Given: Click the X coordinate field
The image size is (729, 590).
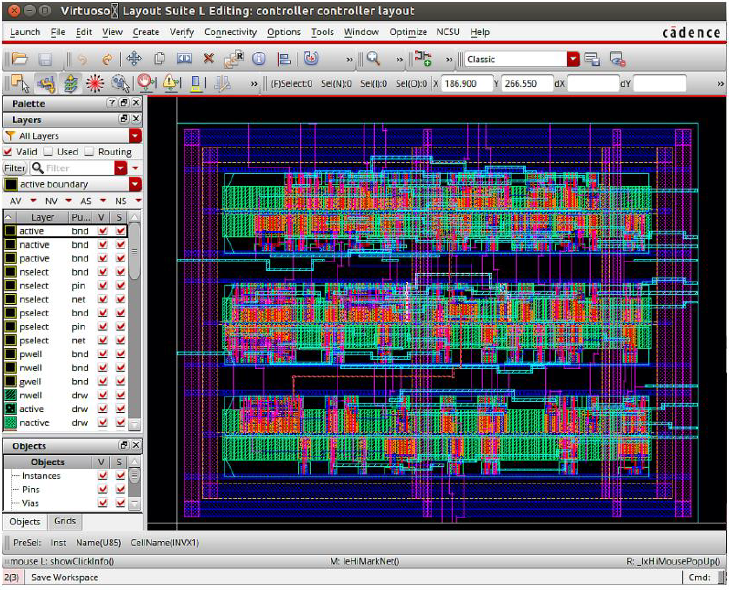Looking at the screenshot, I should coord(466,84).
